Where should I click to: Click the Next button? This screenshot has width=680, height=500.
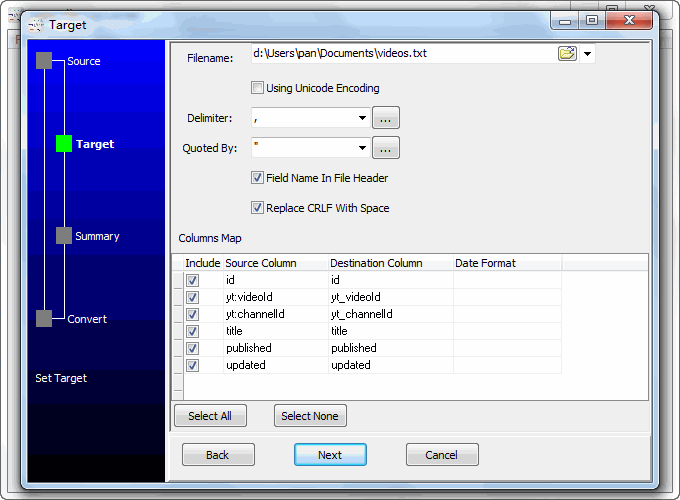330,455
